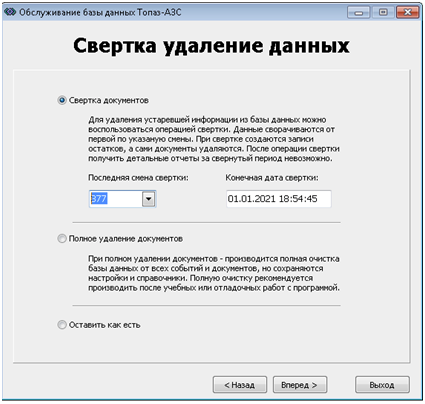The width and height of the screenshot is (425, 404).
Task: Click the label Последняя смена свертки:
Action: point(138,178)
